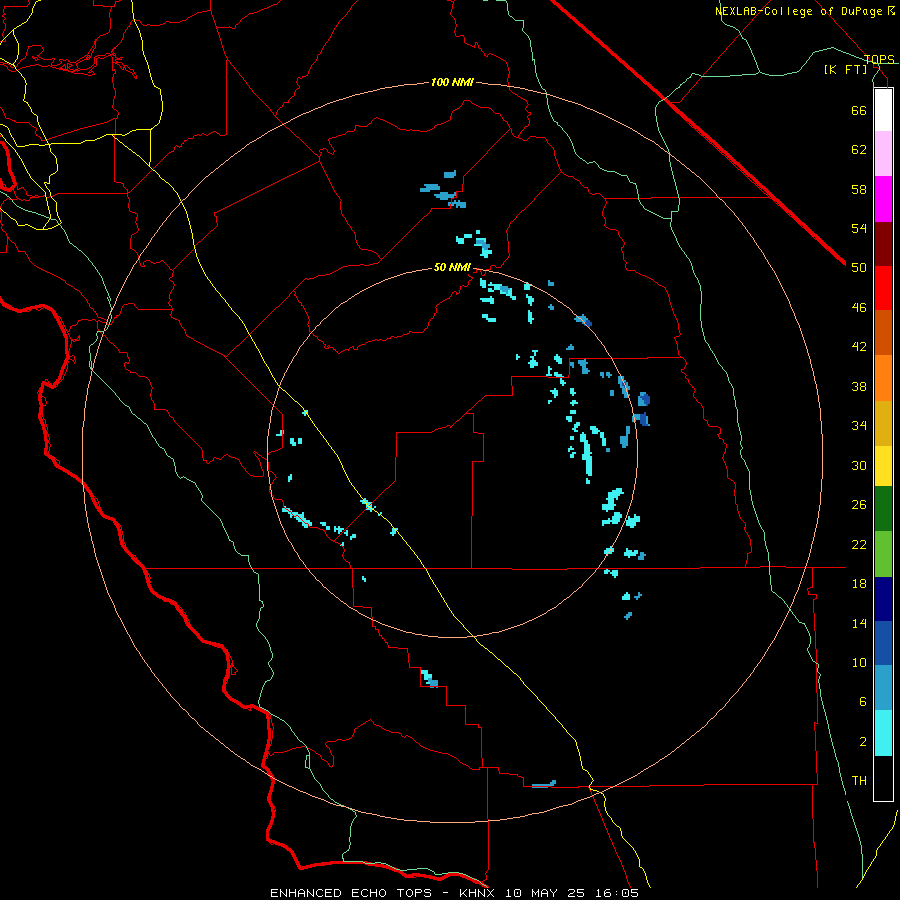Click legend value "42"
Image resolution: width=900 pixels, height=900 pixels.
click(x=859, y=347)
